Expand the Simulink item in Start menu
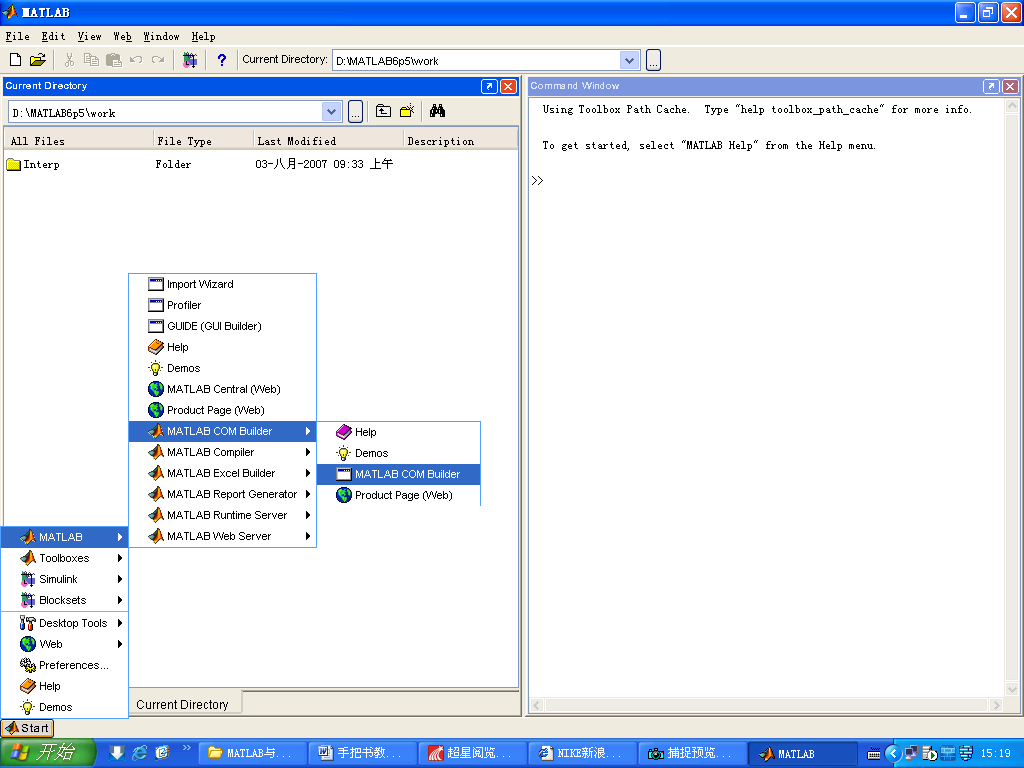The image size is (1024, 768). click(x=65, y=579)
